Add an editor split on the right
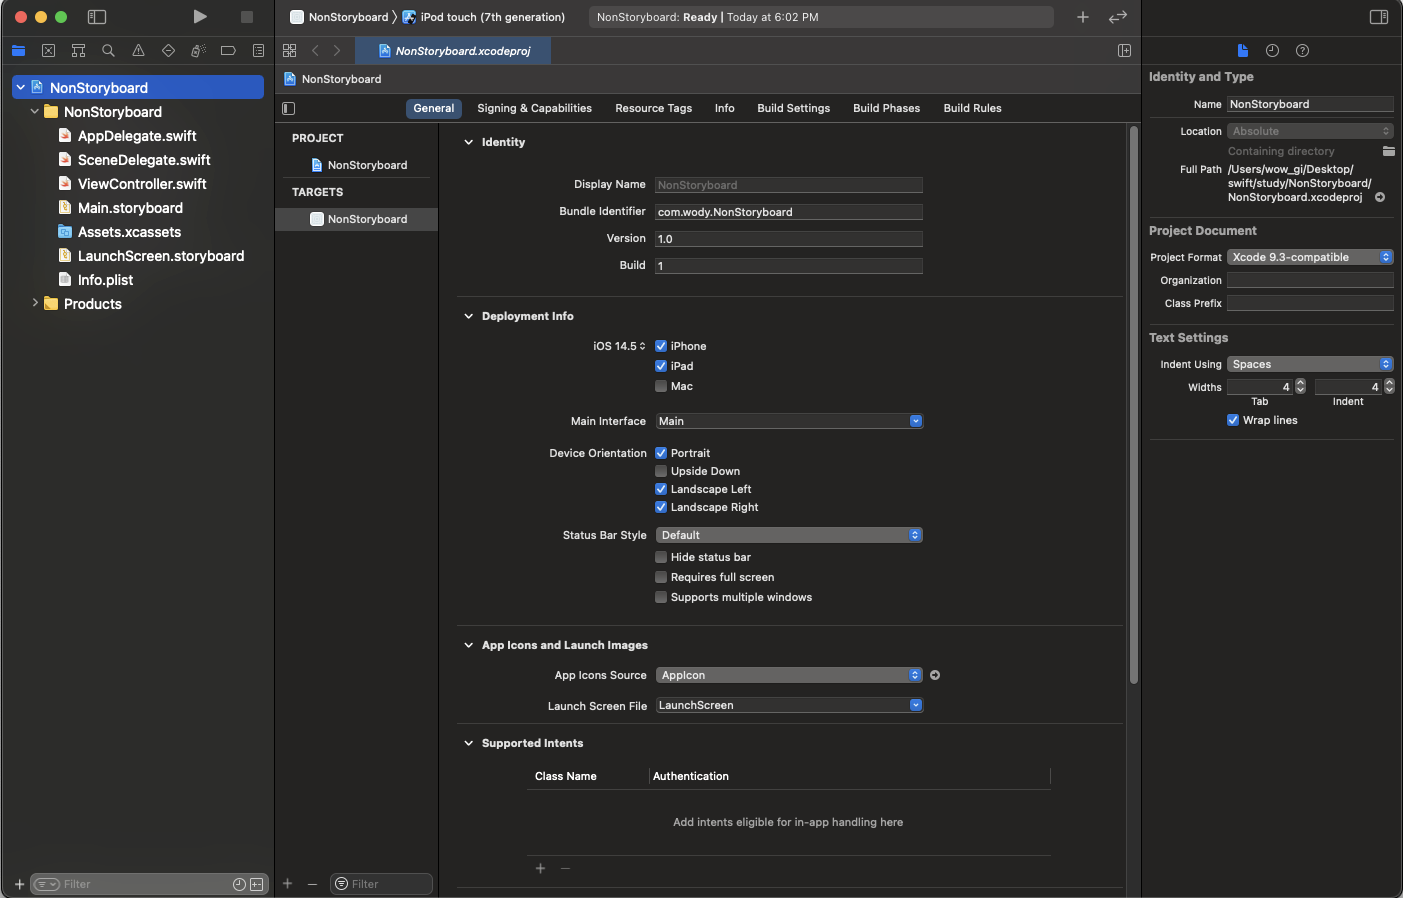 pyautogui.click(x=1124, y=50)
